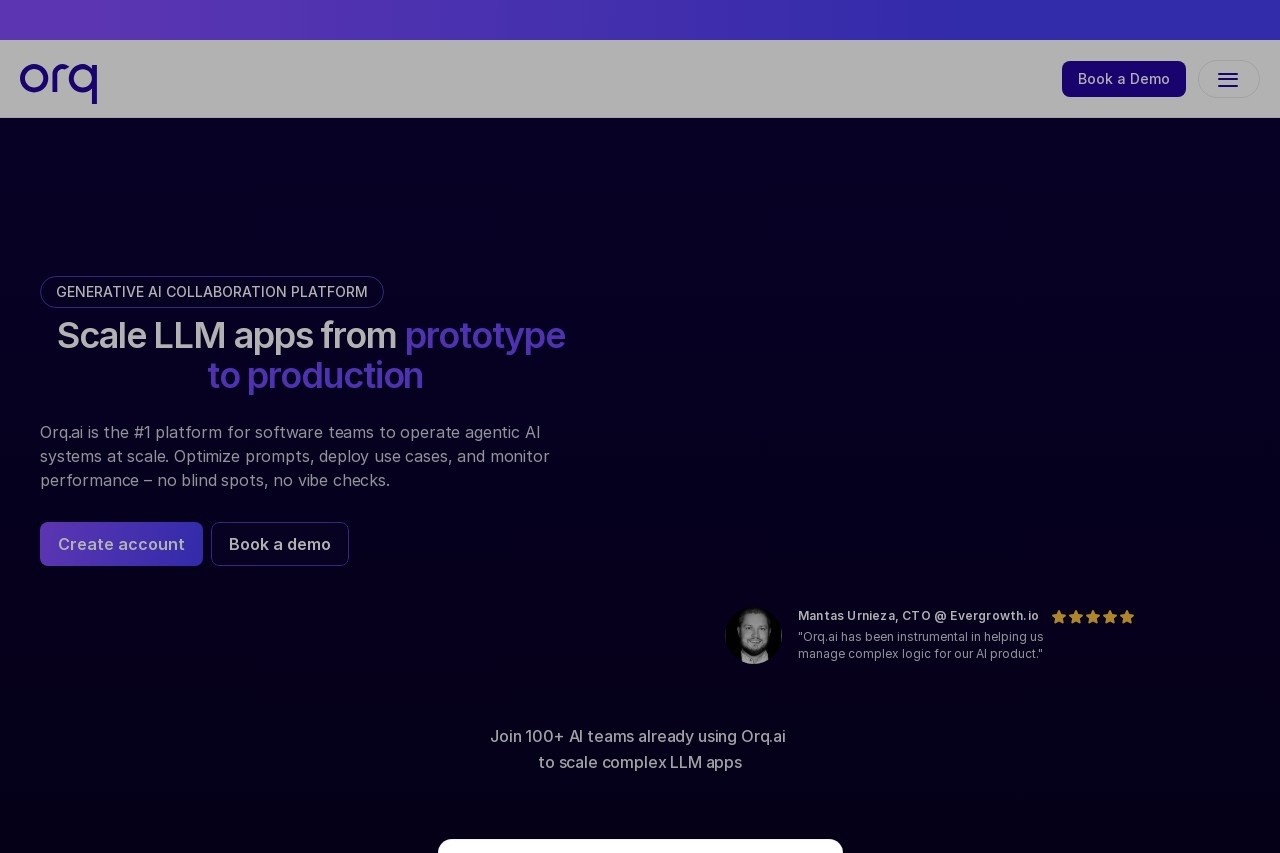
Task: Click the testimonial quote about Orq.ai
Action: pos(921,645)
